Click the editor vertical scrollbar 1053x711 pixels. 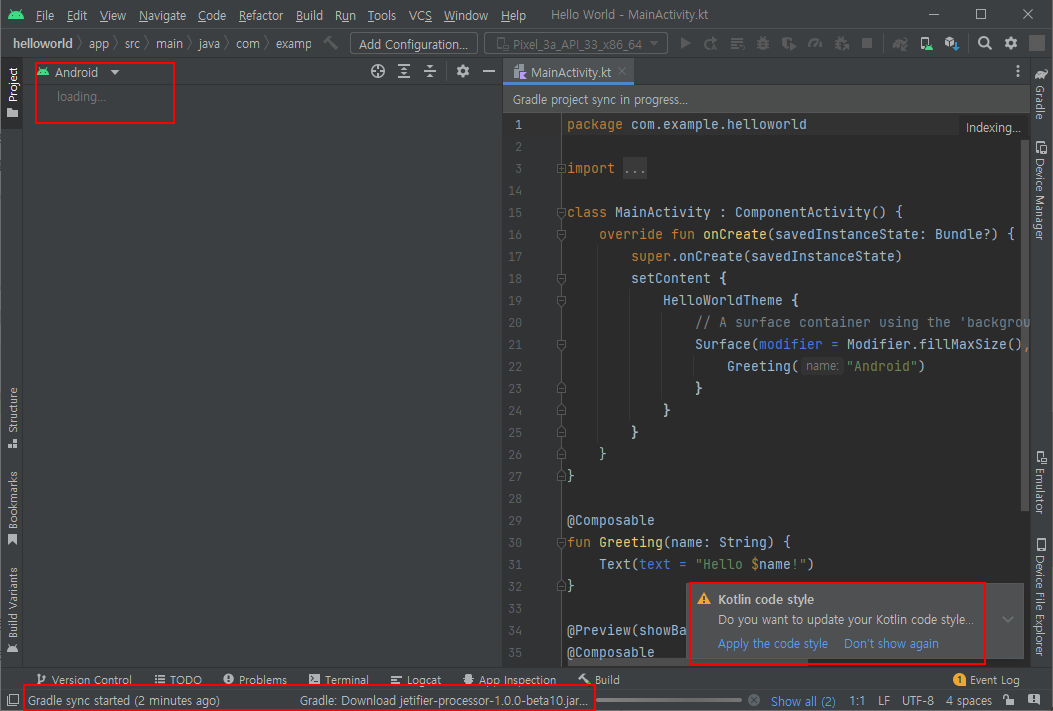click(x=1025, y=326)
